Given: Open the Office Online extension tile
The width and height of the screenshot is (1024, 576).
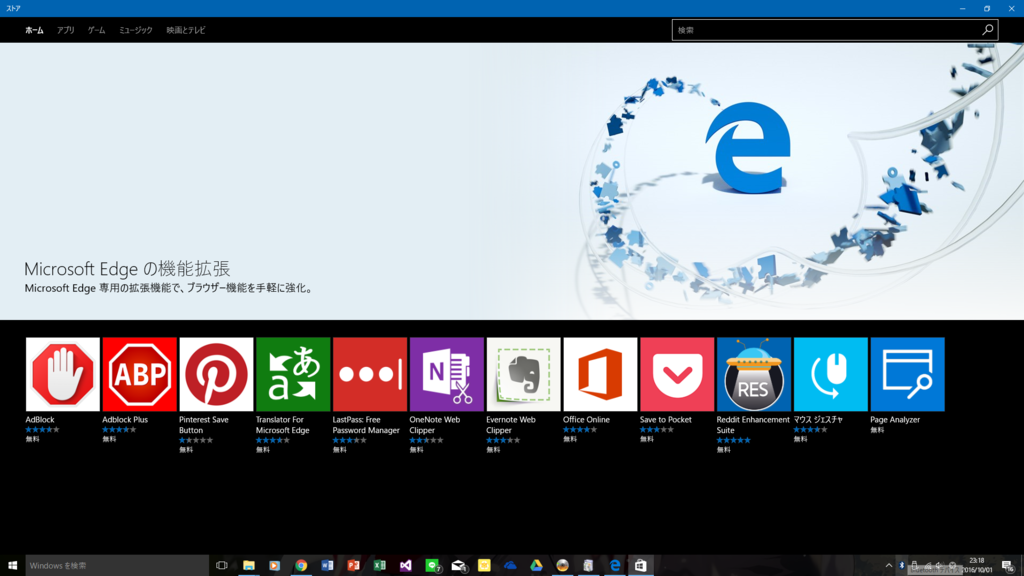Looking at the screenshot, I should [x=600, y=374].
